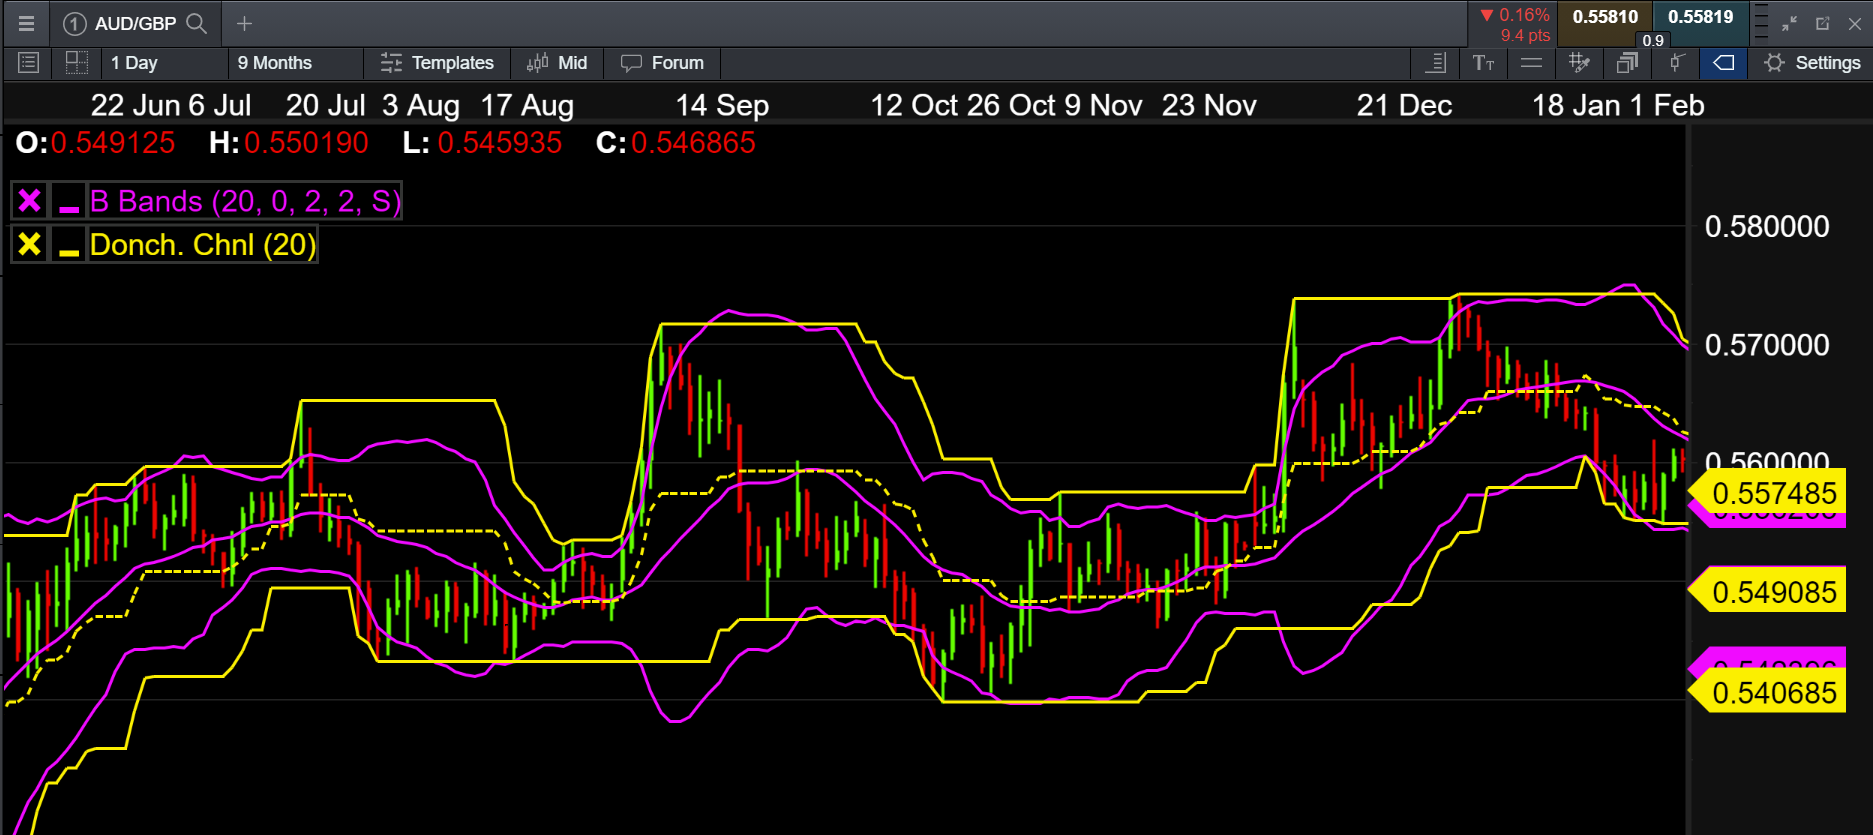
Task: Remove the B Bands indicator
Action: click(x=30, y=202)
